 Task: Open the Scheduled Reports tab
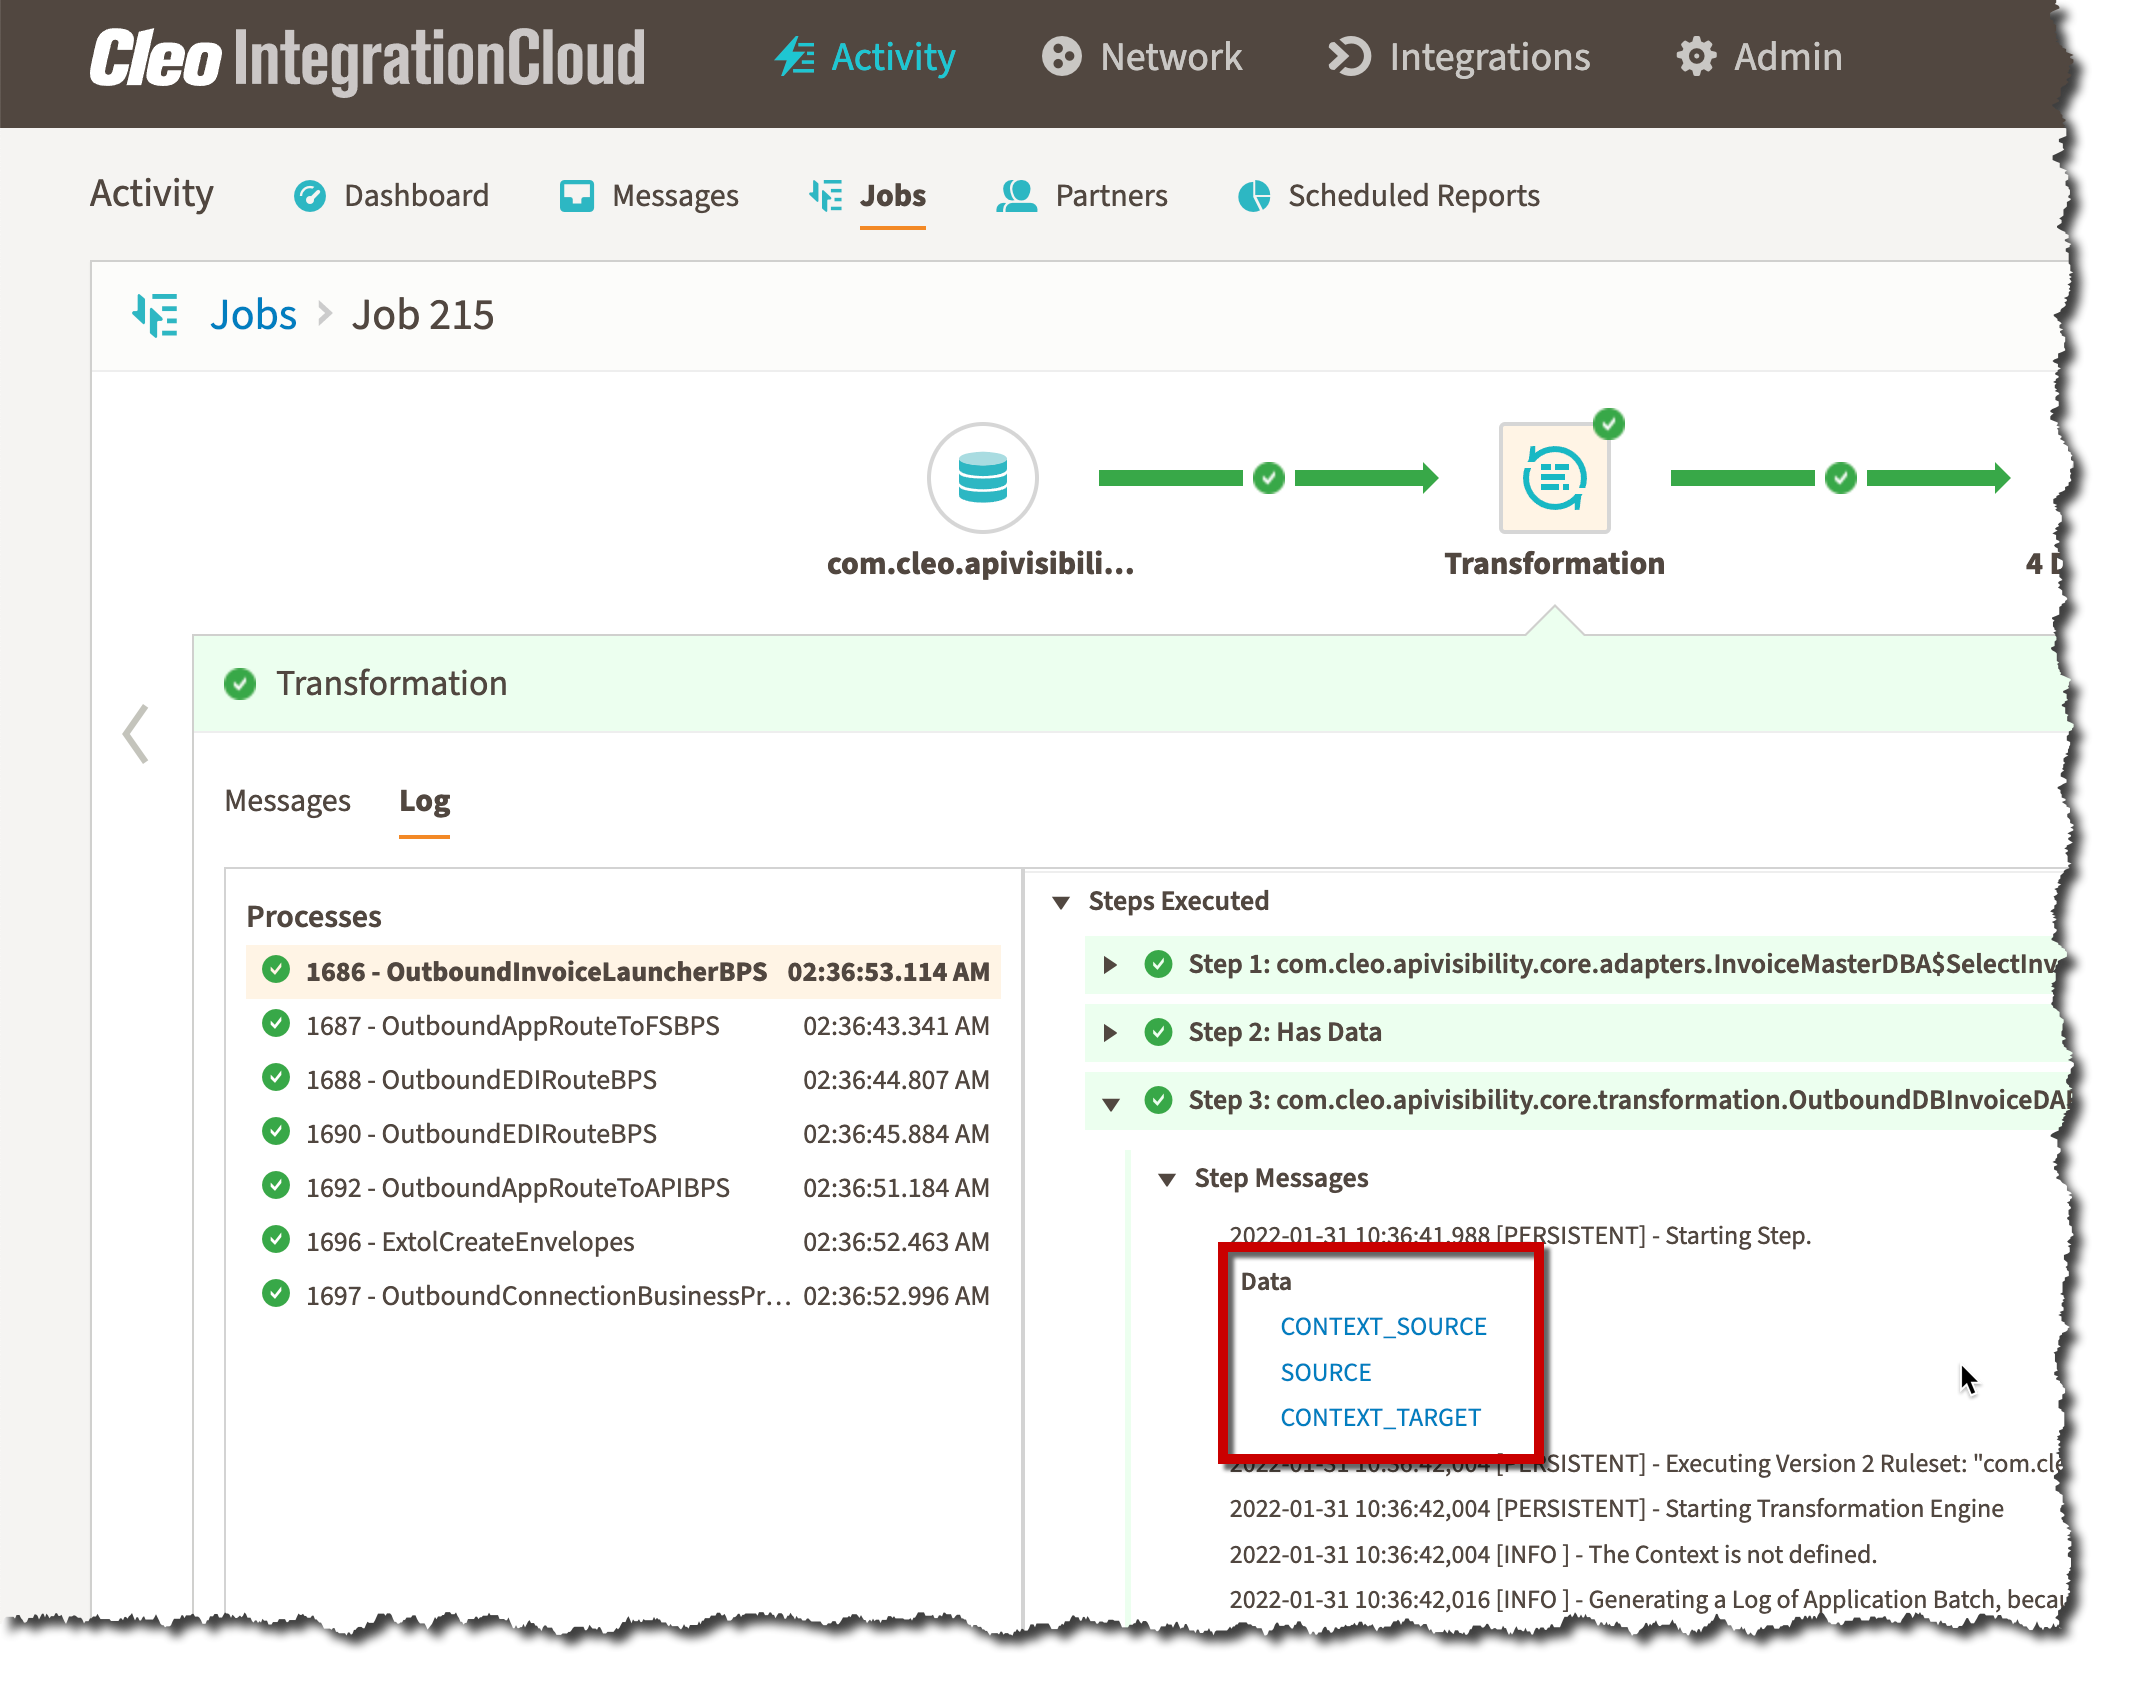coord(1388,196)
